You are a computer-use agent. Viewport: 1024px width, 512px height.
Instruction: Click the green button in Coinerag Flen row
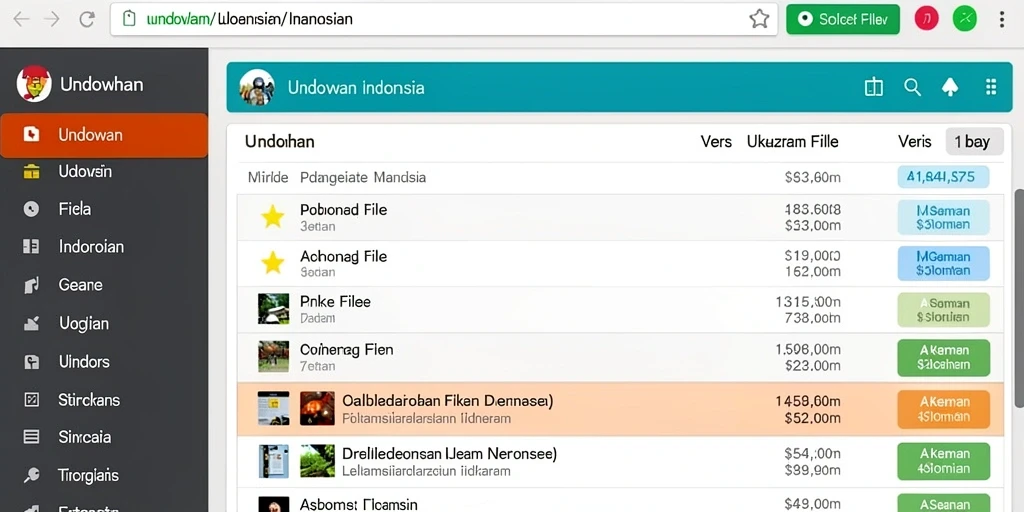(943, 357)
